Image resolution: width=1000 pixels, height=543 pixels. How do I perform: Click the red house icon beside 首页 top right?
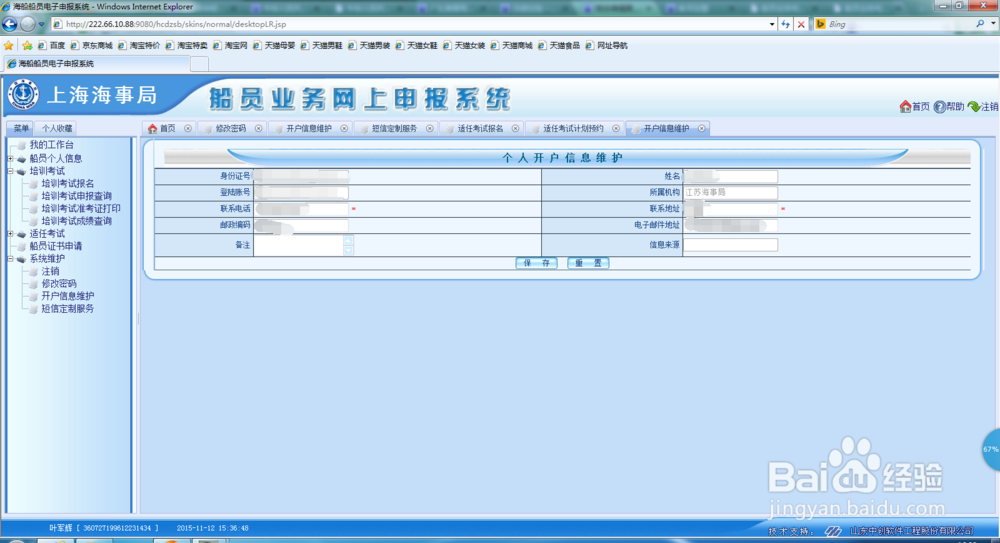tap(905, 107)
